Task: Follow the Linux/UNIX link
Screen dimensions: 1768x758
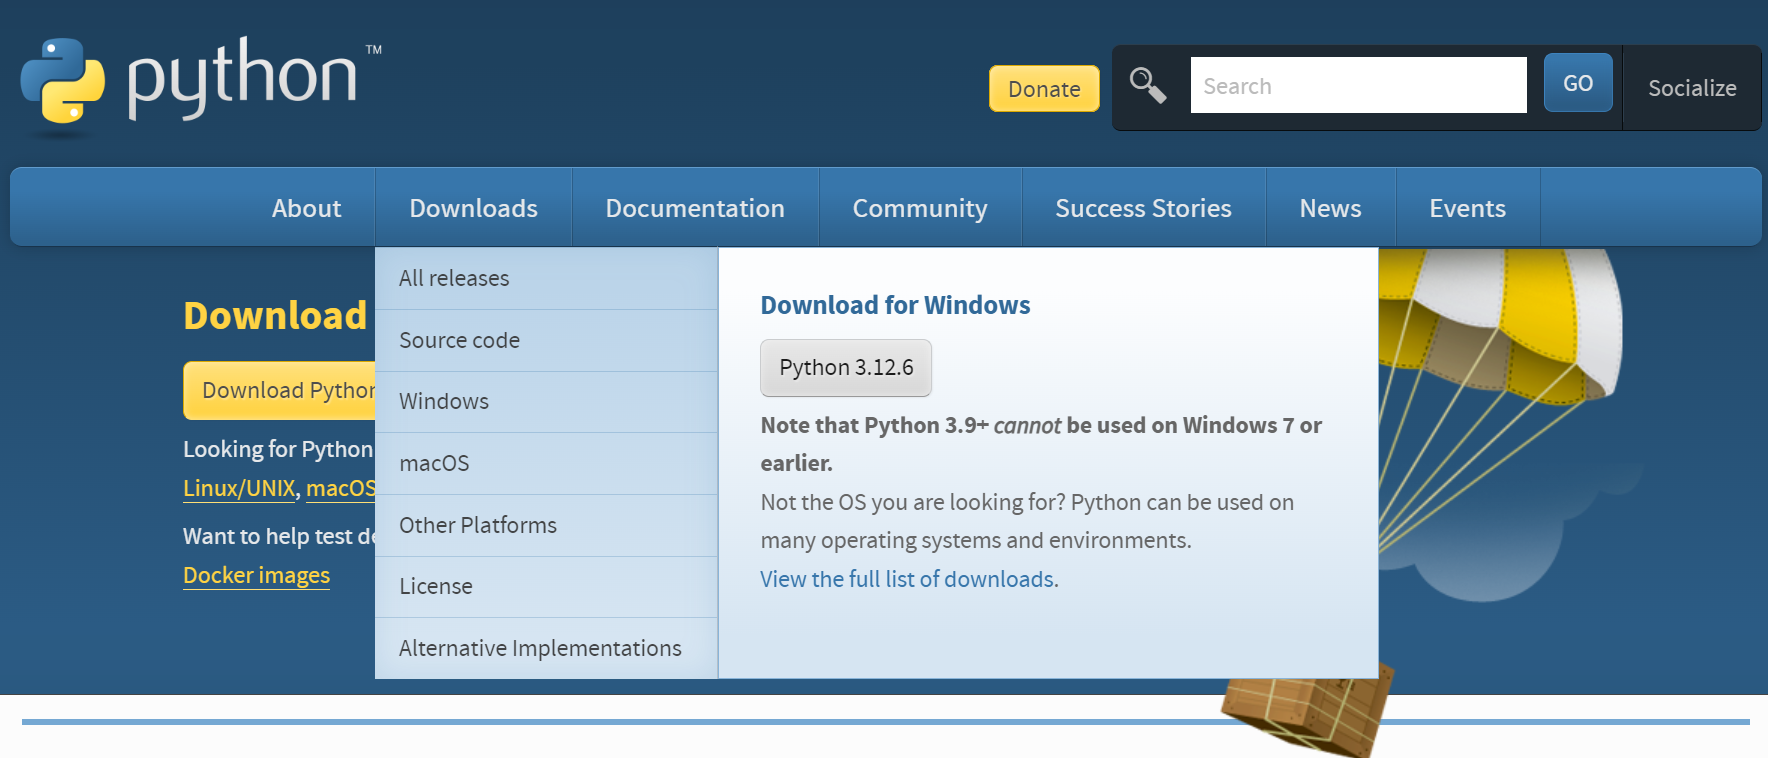Action: 239,488
